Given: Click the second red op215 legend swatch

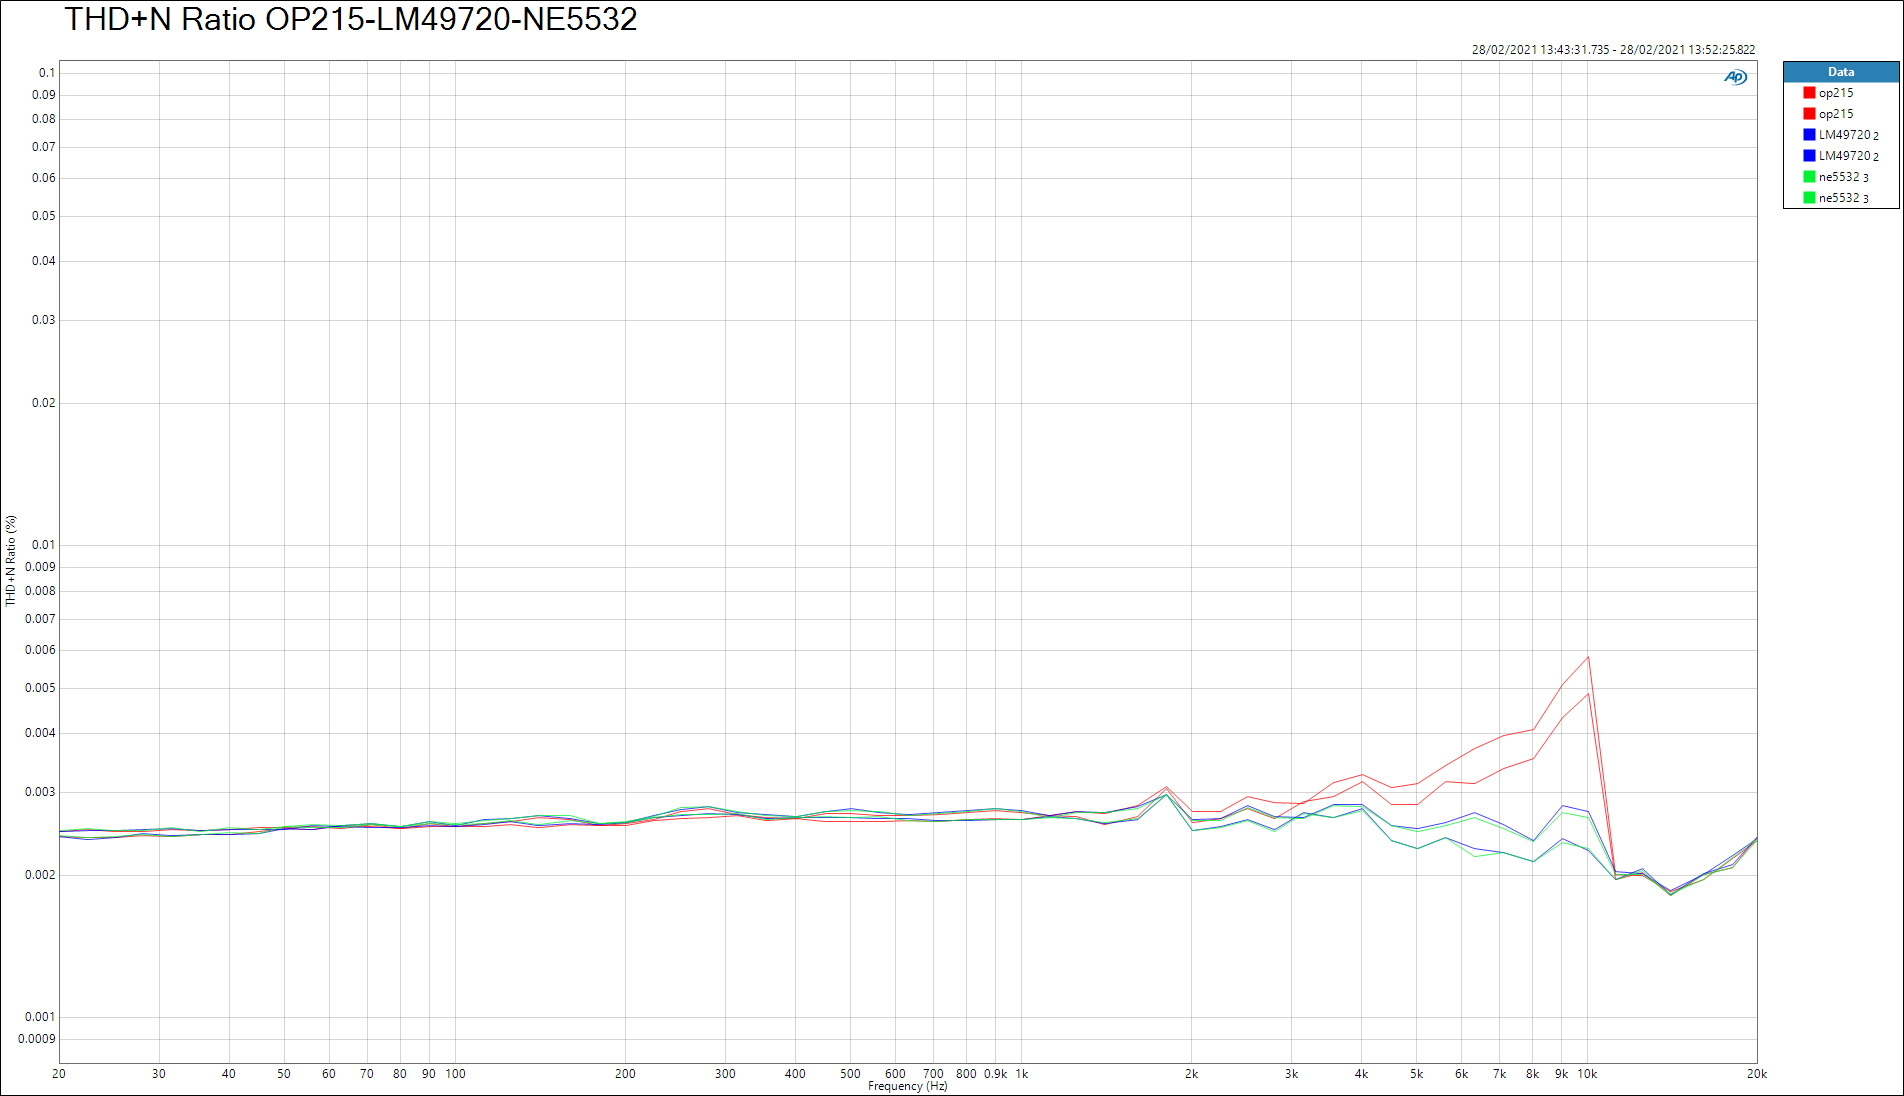Looking at the screenshot, I should pos(1809,114).
